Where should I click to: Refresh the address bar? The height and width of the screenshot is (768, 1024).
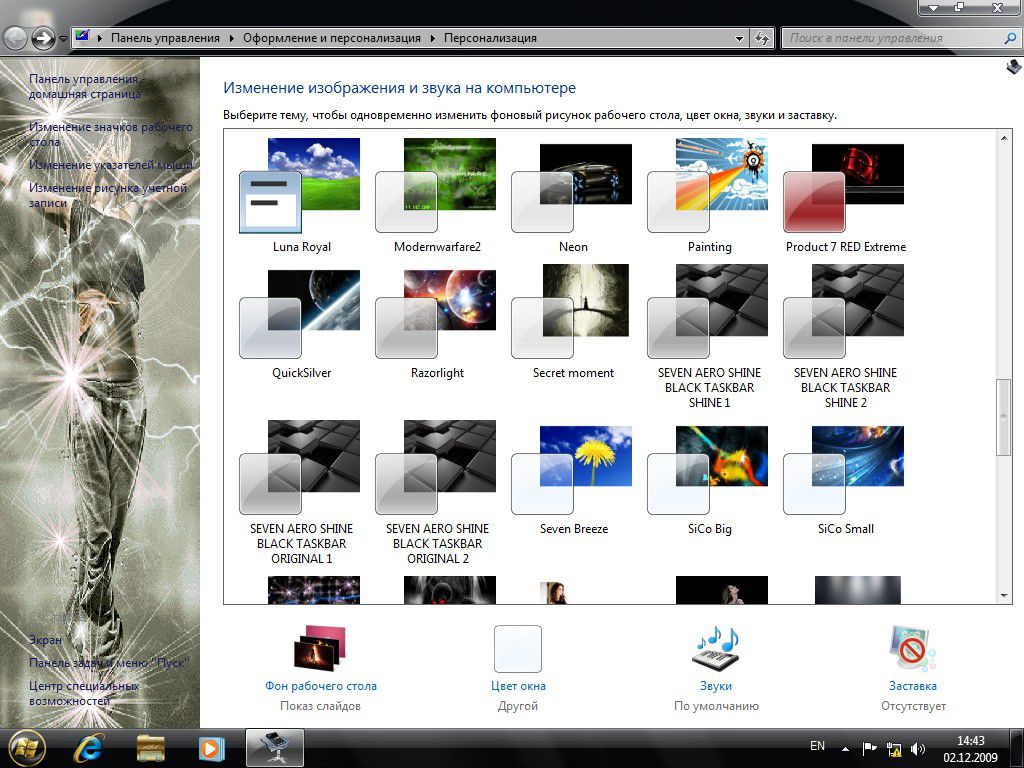(x=761, y=39)
